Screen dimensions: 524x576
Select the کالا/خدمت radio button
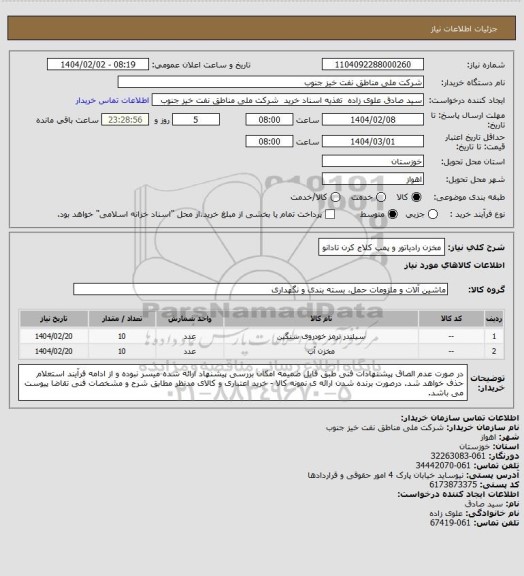pyautogui.click(x=335, y=197)
